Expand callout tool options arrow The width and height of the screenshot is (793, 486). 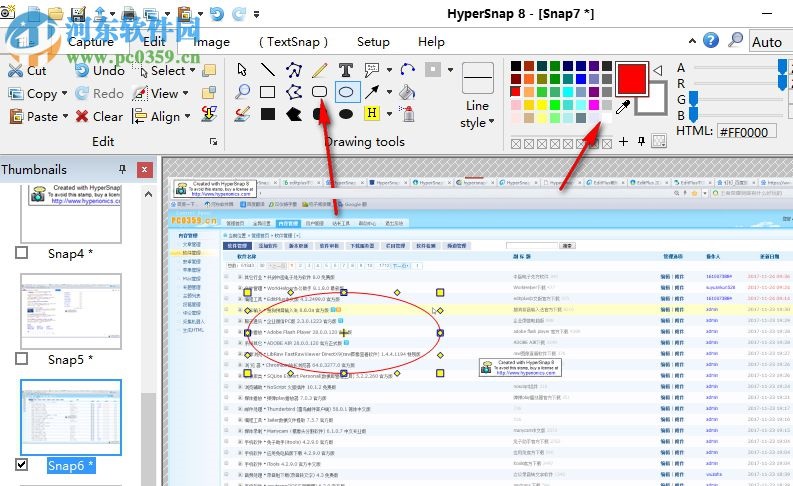click(x=389, y=70)
